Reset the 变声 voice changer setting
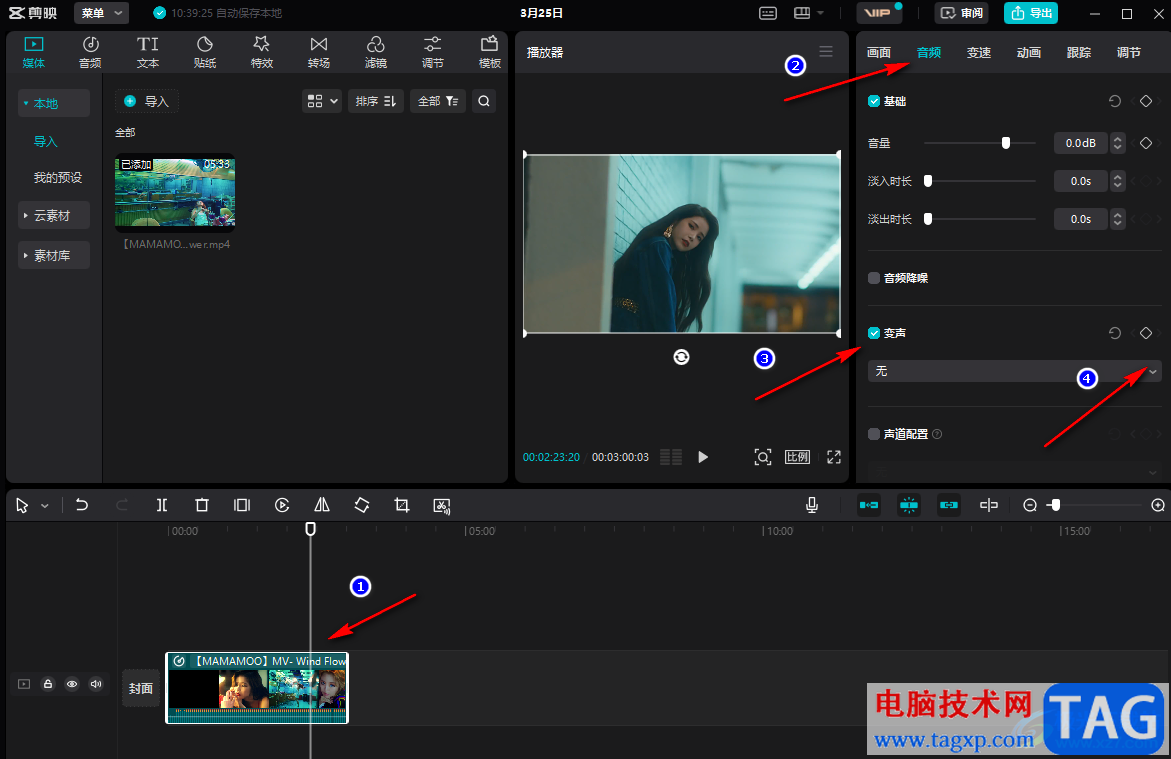 (1115, 333)
